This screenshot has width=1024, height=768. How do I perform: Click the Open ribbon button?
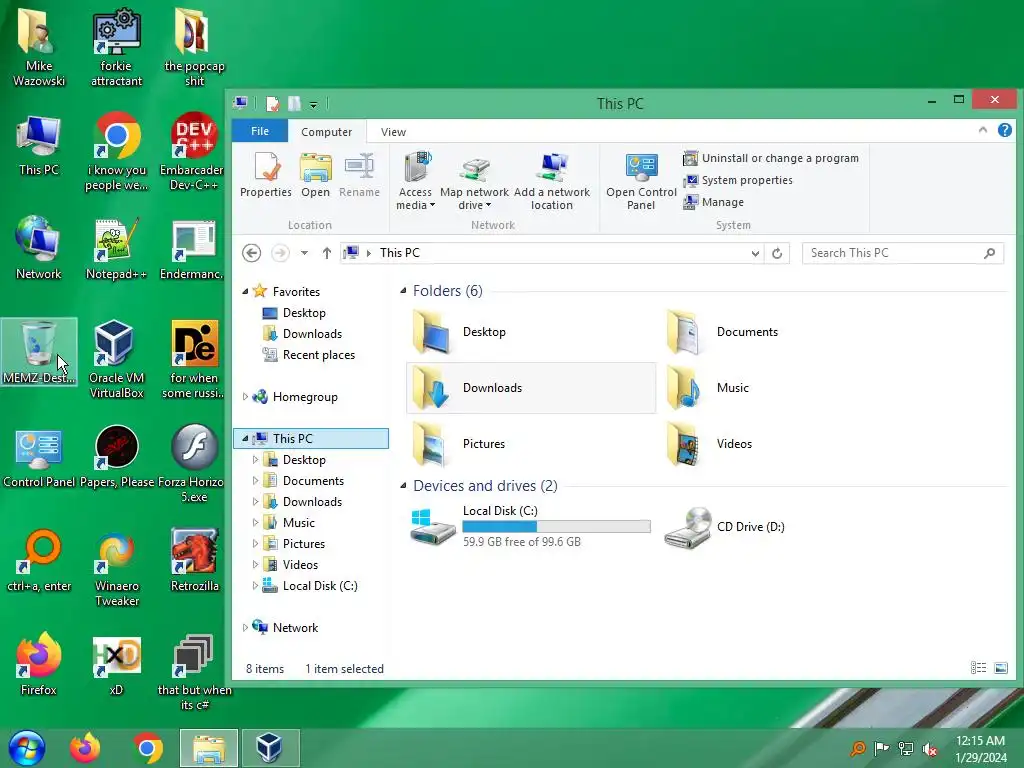point(315,174)
